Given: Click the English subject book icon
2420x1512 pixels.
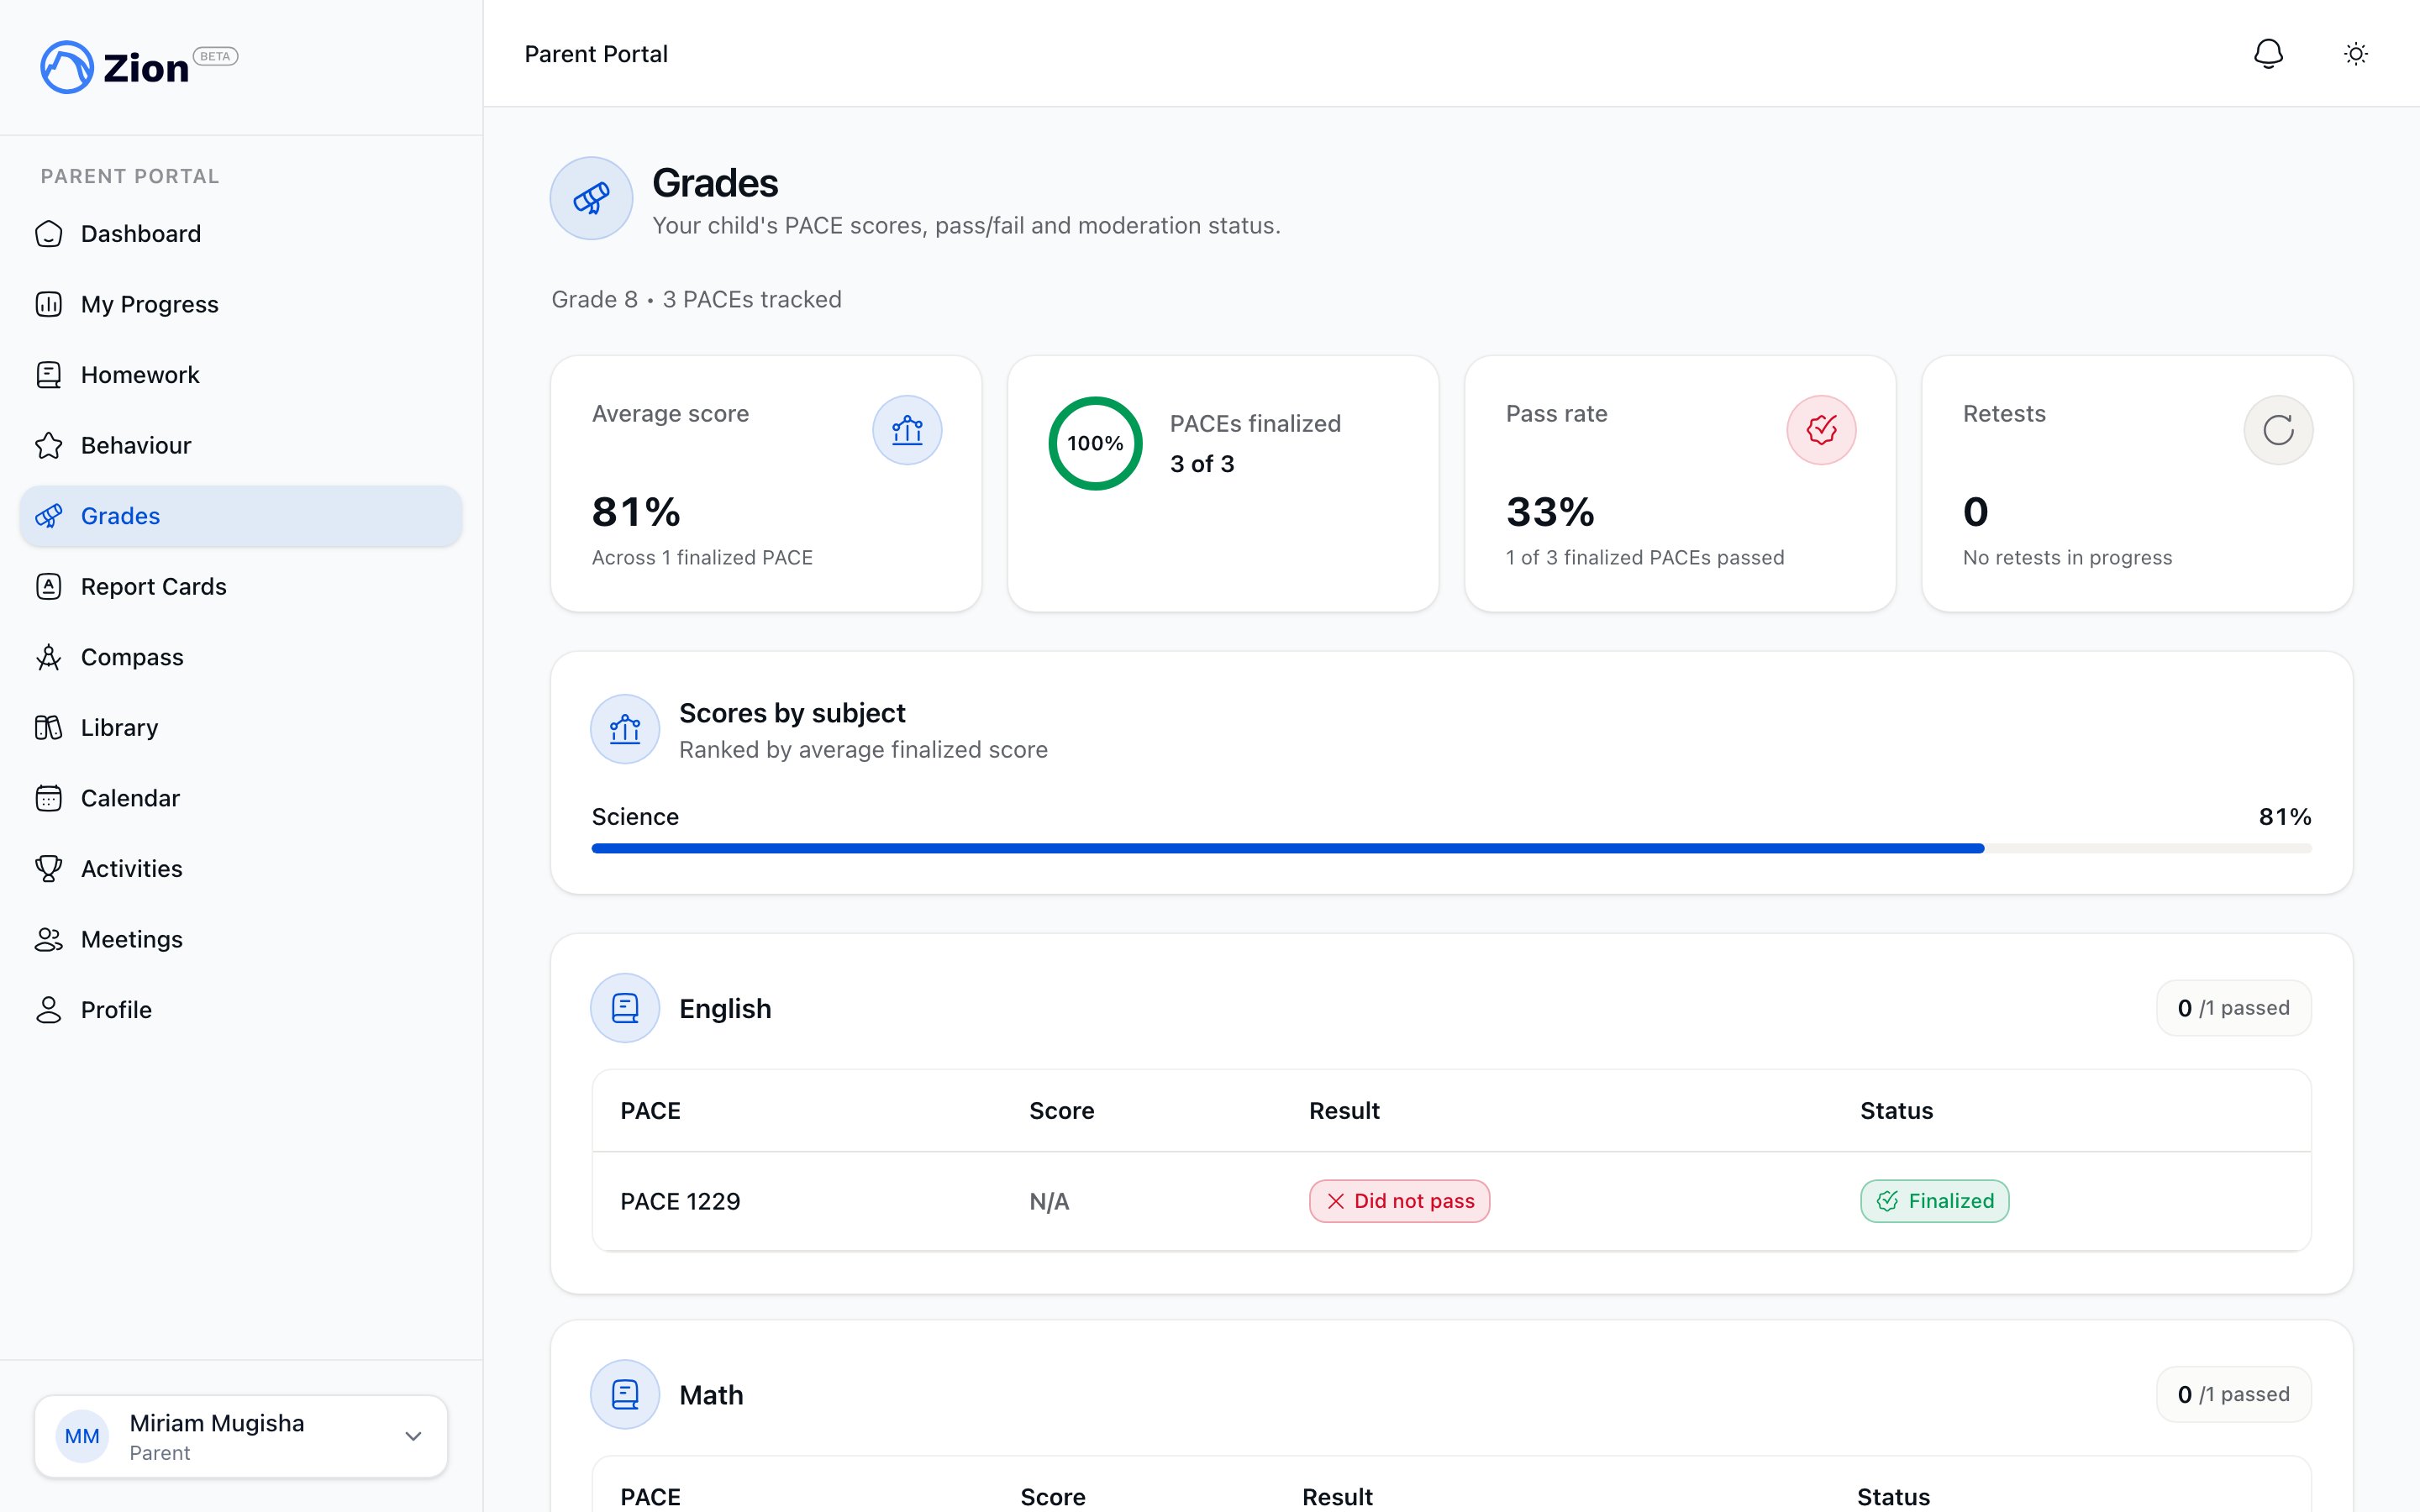Looking at the screenshot, I should [x=625, y=1008].
